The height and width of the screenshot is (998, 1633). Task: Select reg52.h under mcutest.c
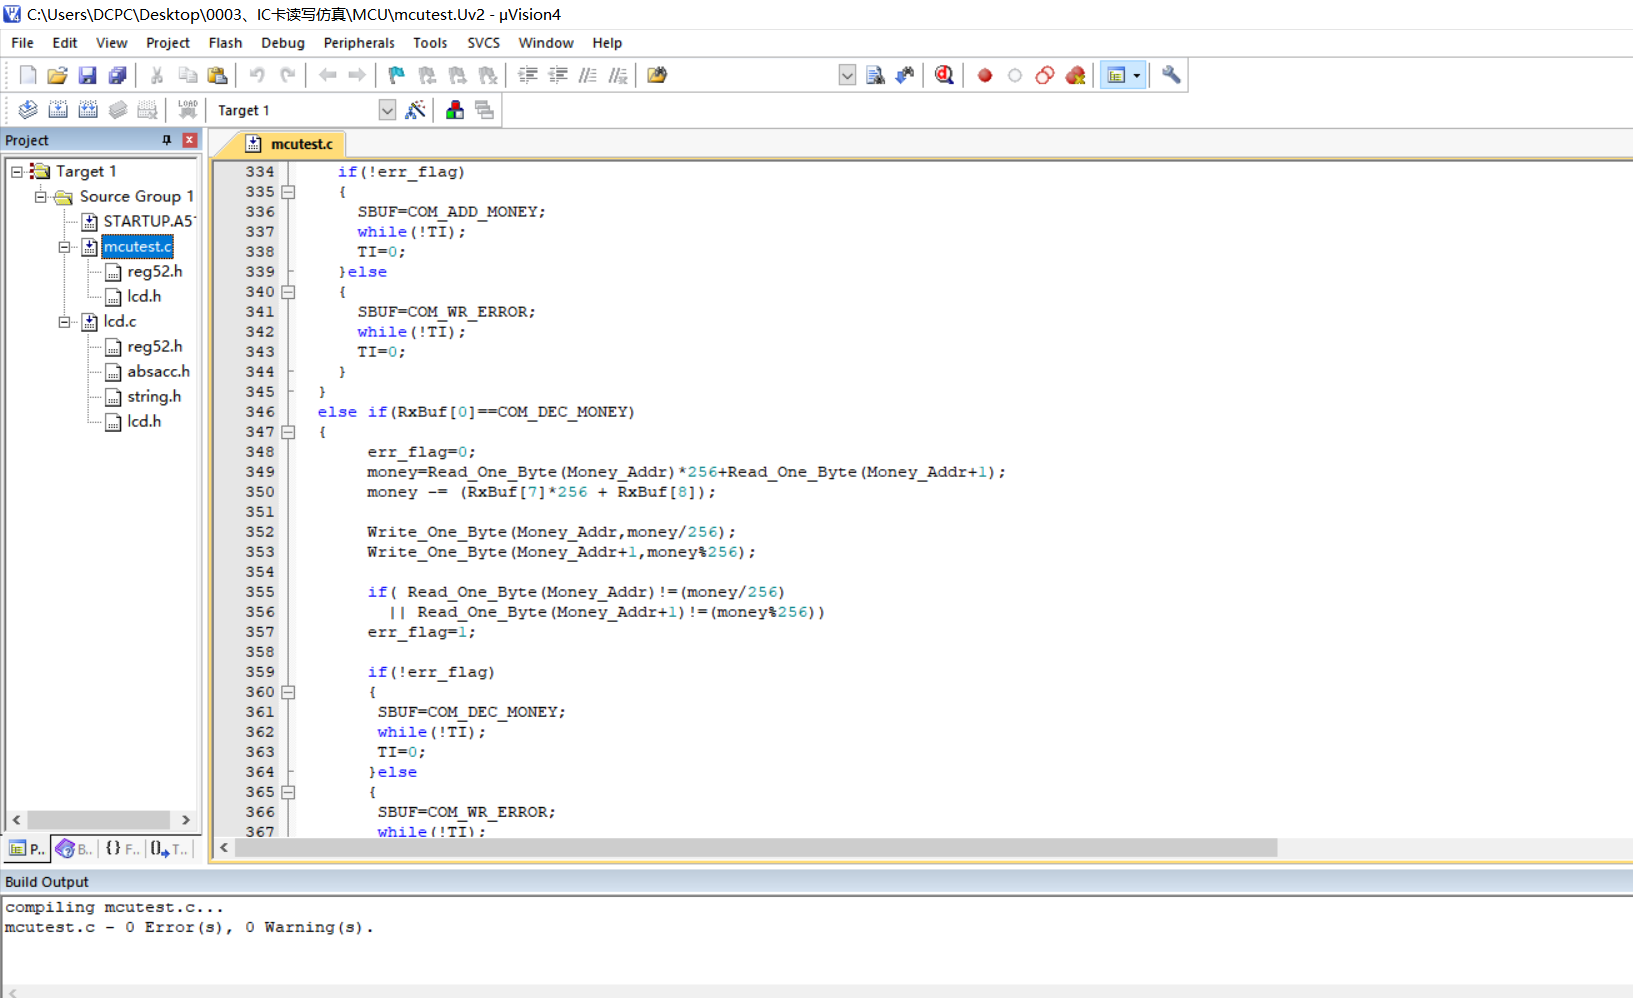tap(155, 271)
